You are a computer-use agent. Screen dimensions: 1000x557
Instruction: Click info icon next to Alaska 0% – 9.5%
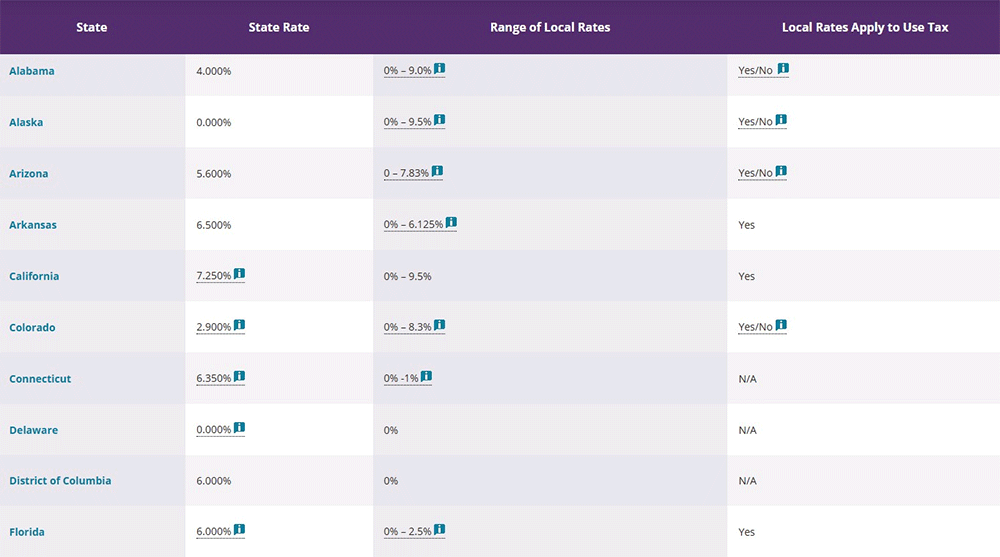click(x=439, y=120)
